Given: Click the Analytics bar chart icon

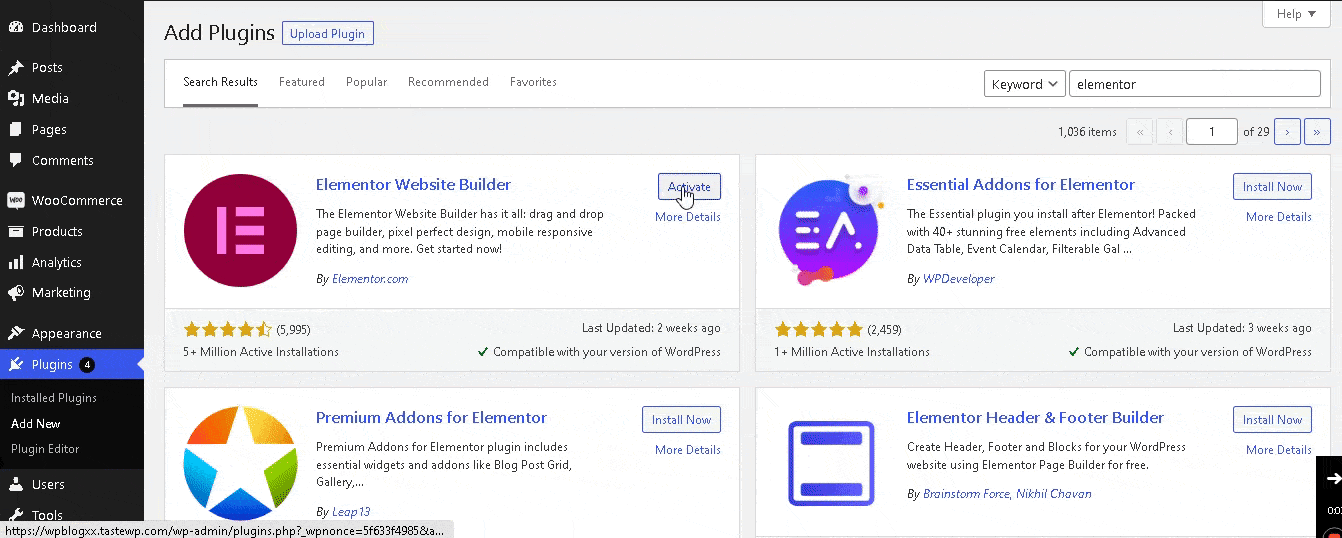Looking at the screenshot, I should (x=16, y=262).
